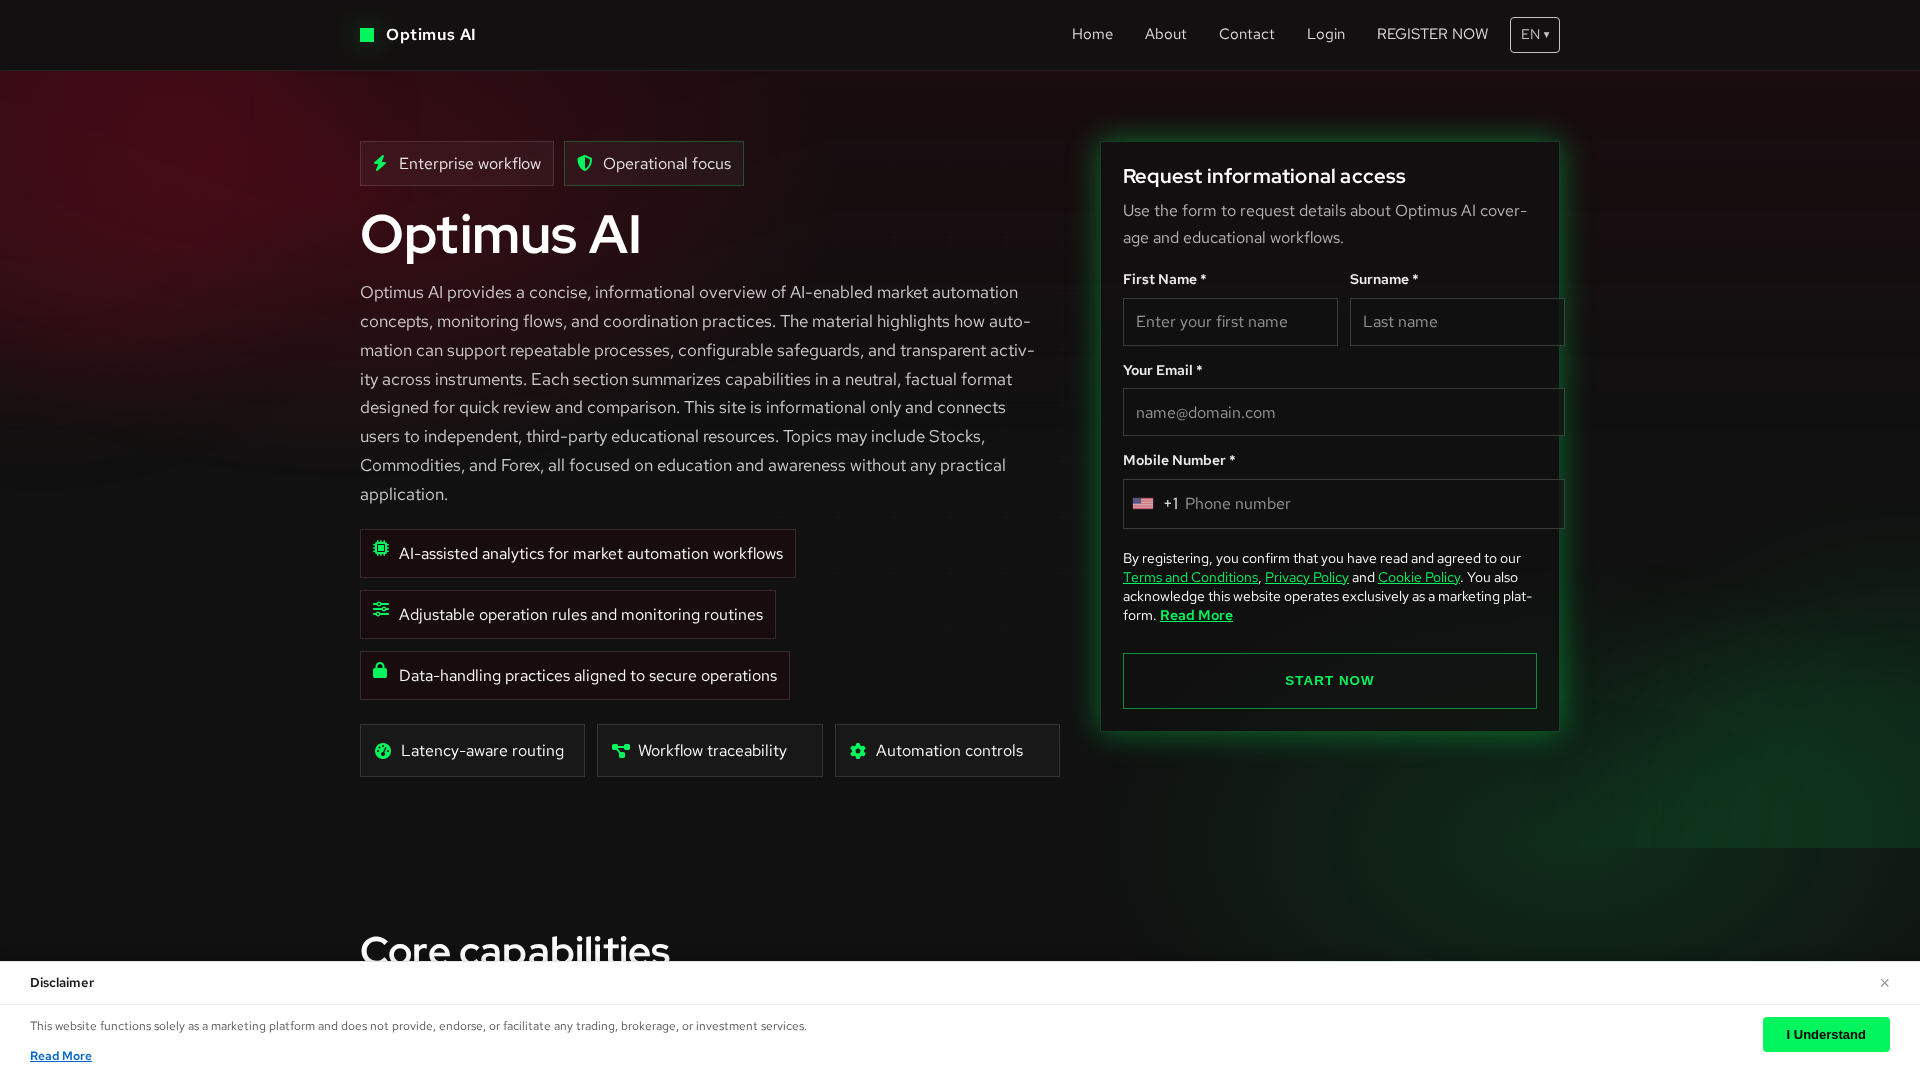Open the About menu item
This screenshot has width=1920, height=1080.
[1166, 34]
